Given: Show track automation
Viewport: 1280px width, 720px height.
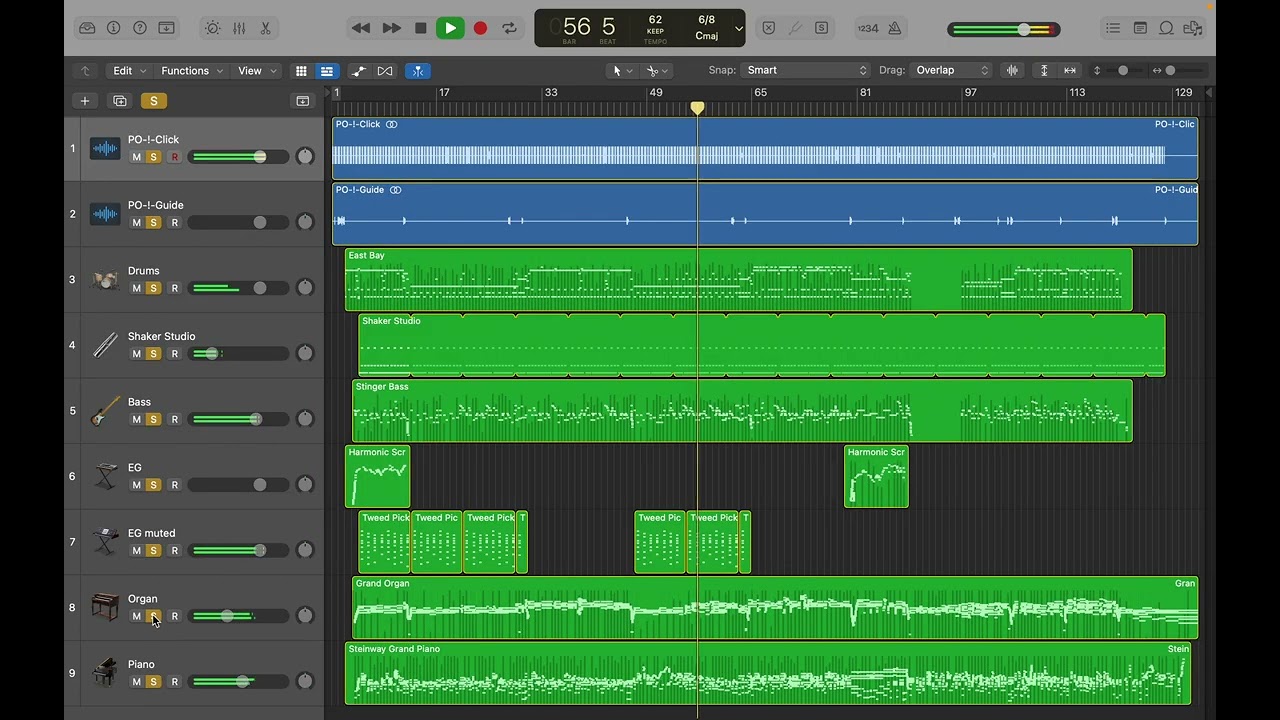Looking at the screenshot, I should point(359,71).
